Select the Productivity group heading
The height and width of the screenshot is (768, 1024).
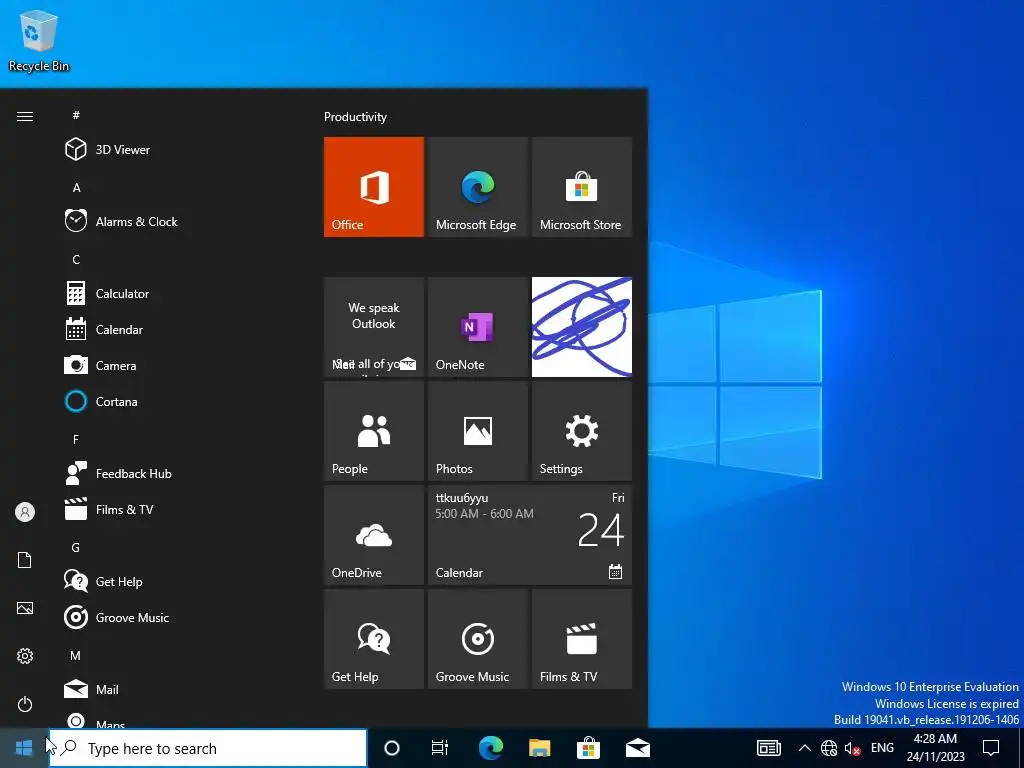355,117
